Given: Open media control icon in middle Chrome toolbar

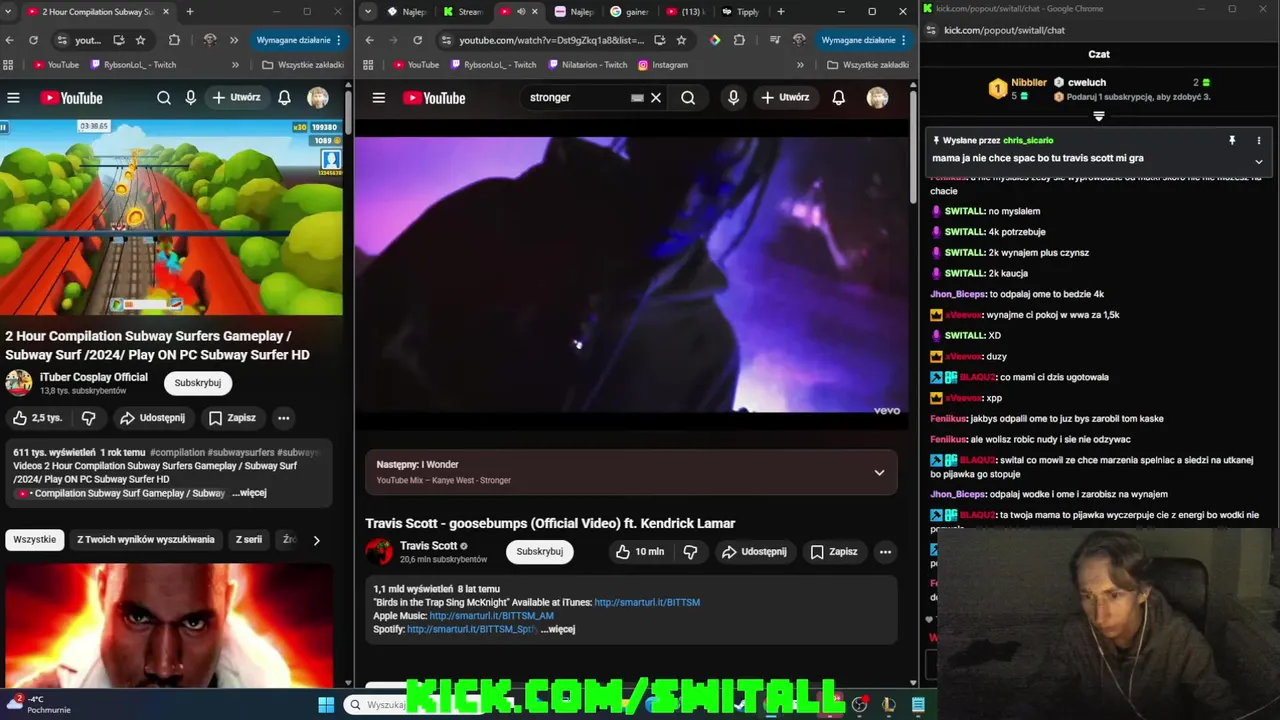Looking at the screenshot, I should point(774,40).
